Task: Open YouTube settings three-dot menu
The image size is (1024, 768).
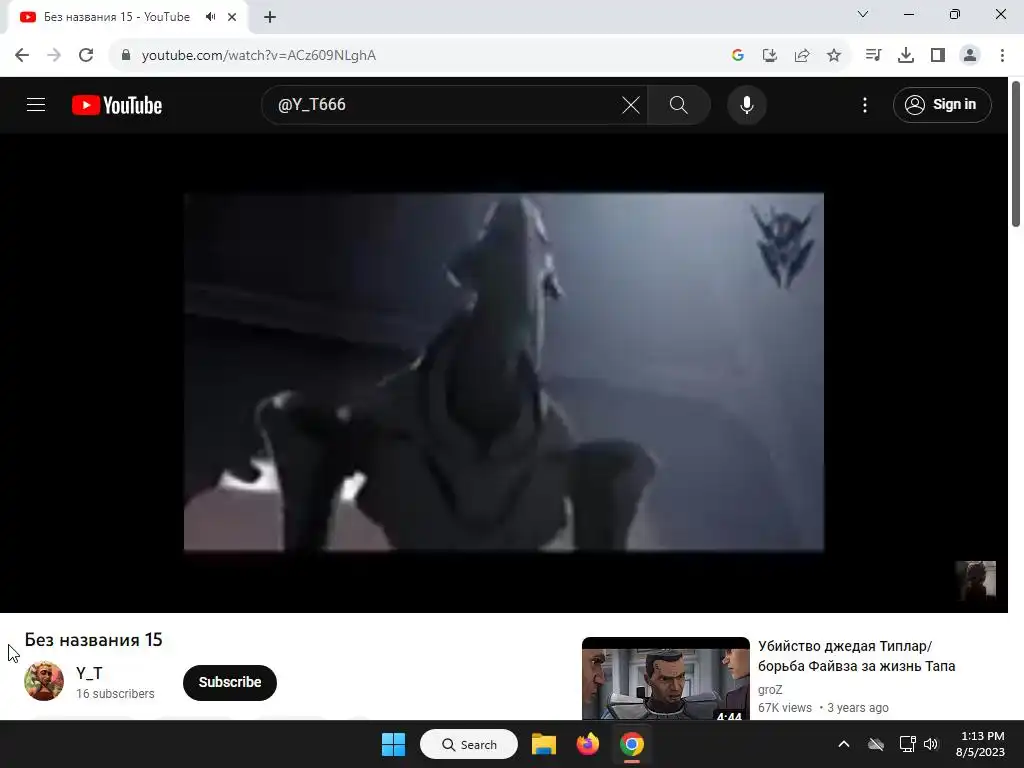Action: tap(865, 104)
